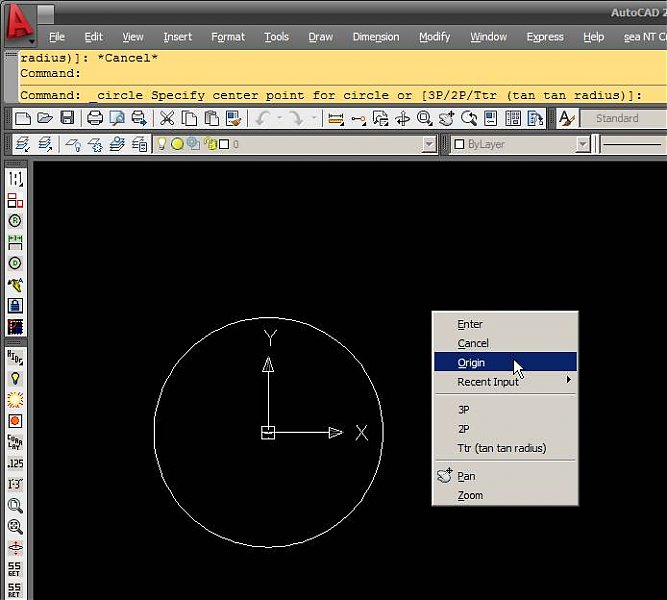
Task: Open the Tool Palettes grid icon
Action: 513,118
